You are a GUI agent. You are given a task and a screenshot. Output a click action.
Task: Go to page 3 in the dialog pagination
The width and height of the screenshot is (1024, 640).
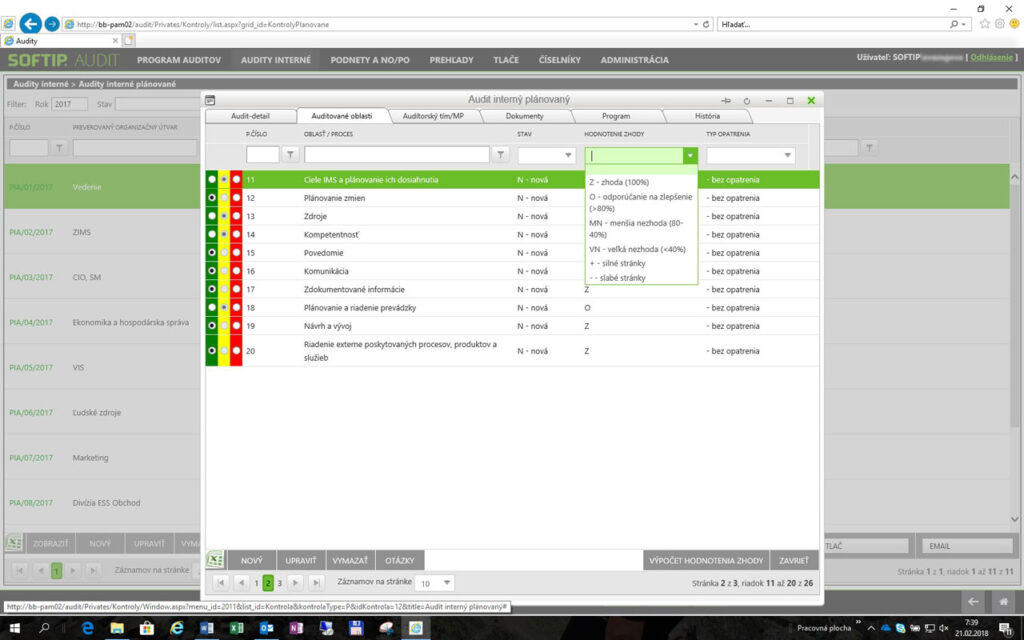point(280,581)
